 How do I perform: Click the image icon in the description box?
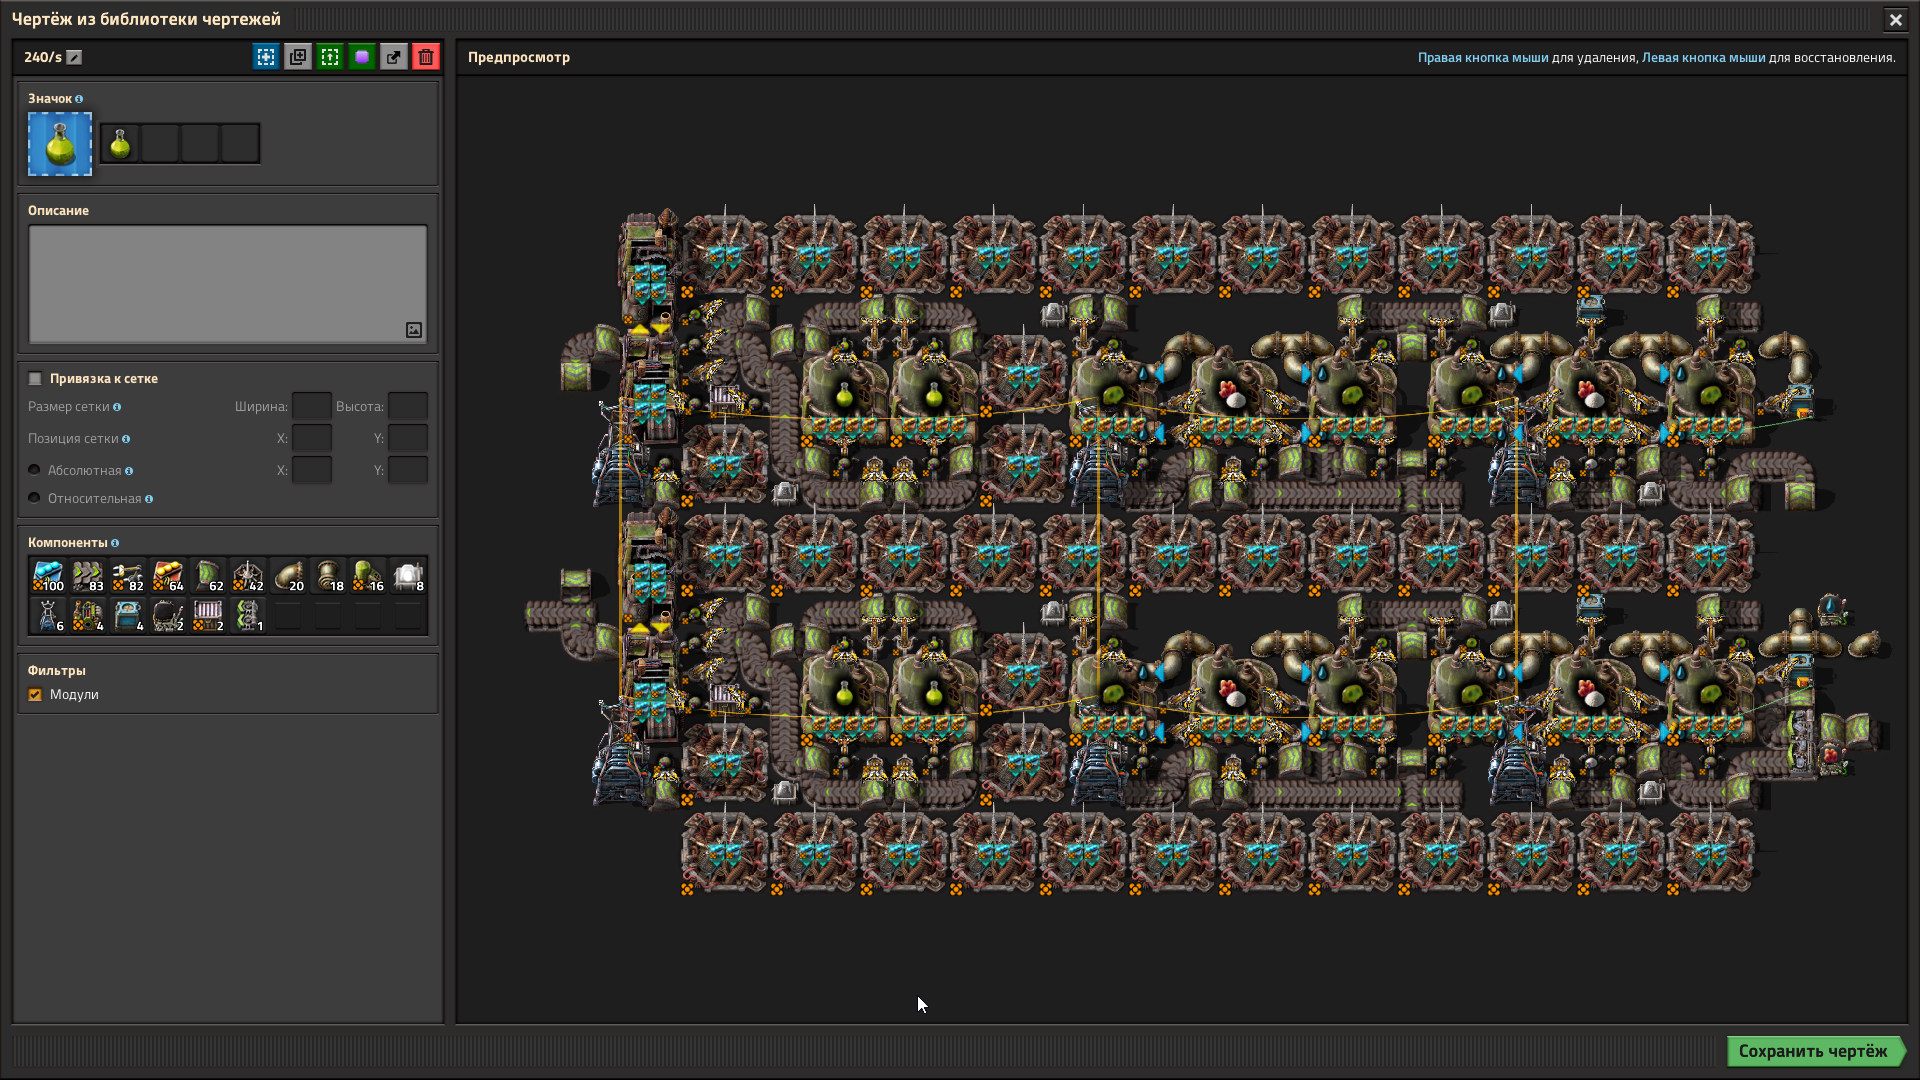414,330
